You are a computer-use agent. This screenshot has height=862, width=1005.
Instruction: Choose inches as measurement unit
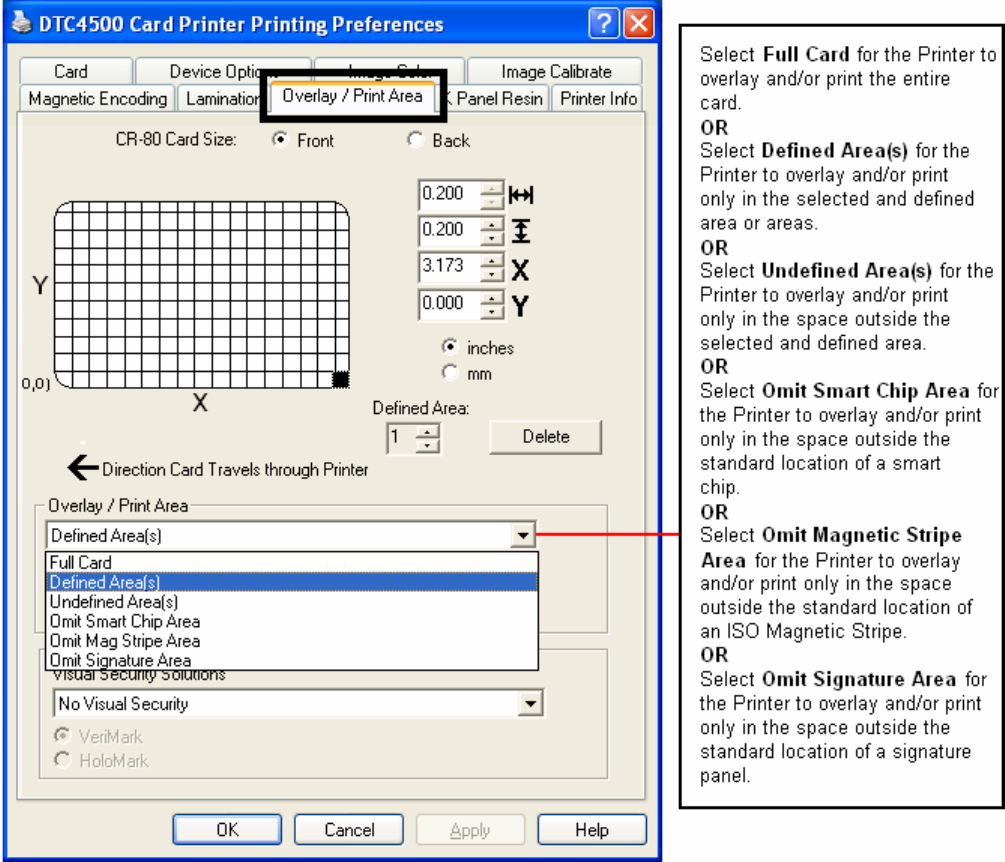point(450,347)
